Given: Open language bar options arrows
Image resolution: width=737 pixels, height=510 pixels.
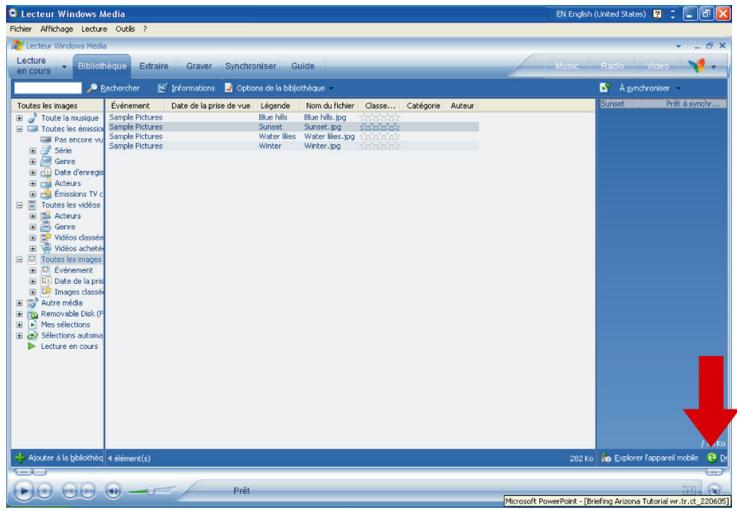Looking at the screenshot, I should (x=673, y=14).
